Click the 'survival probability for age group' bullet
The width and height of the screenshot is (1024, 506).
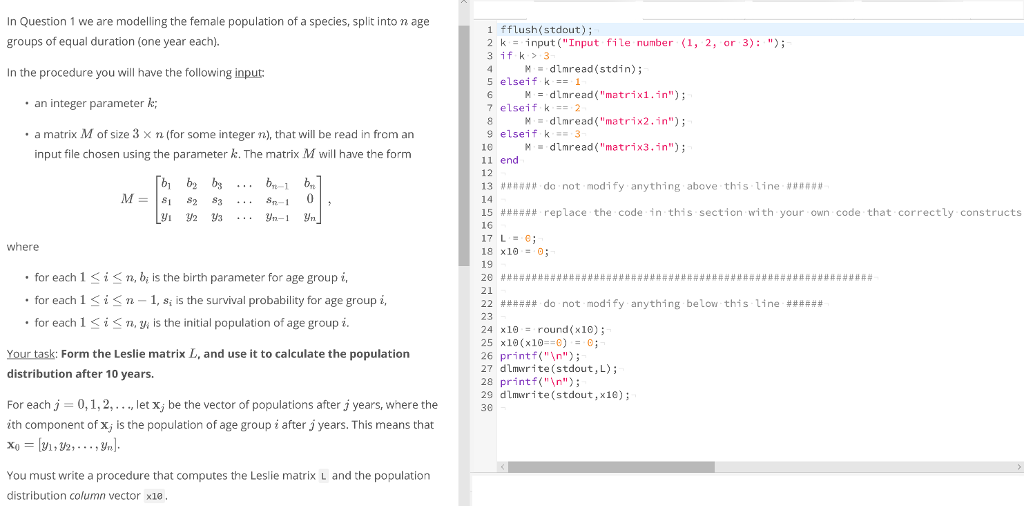click(x=212, y=300)
